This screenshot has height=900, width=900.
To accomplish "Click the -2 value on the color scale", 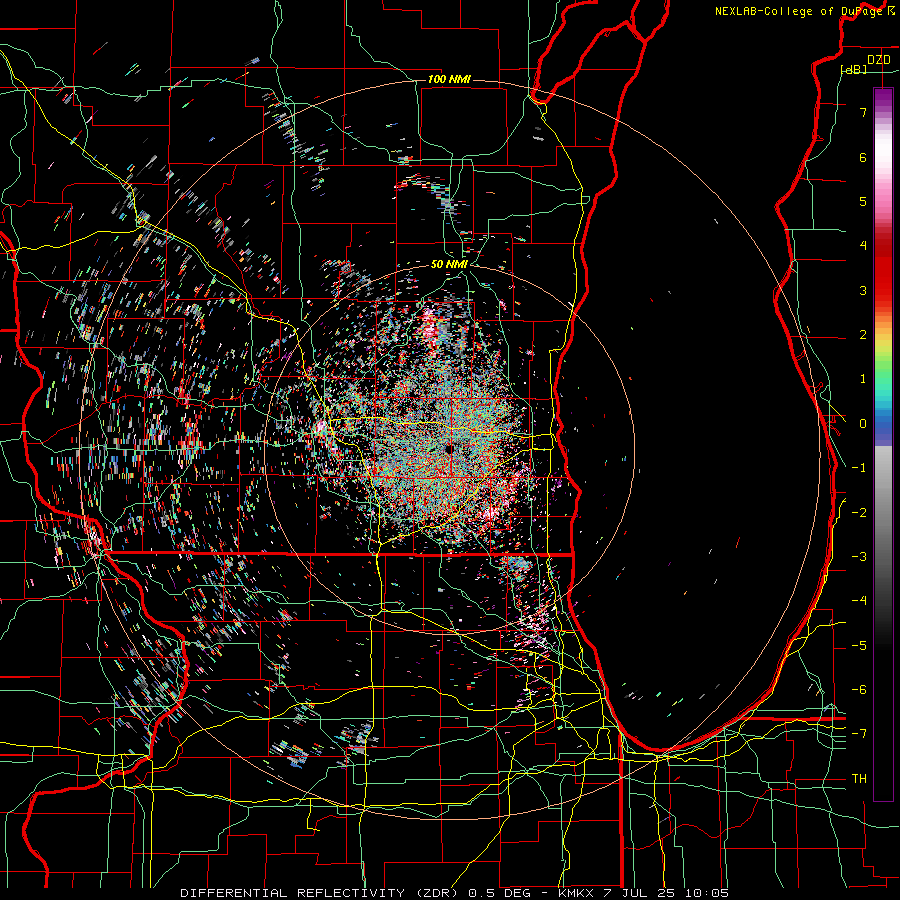I will tap(859, 512).
